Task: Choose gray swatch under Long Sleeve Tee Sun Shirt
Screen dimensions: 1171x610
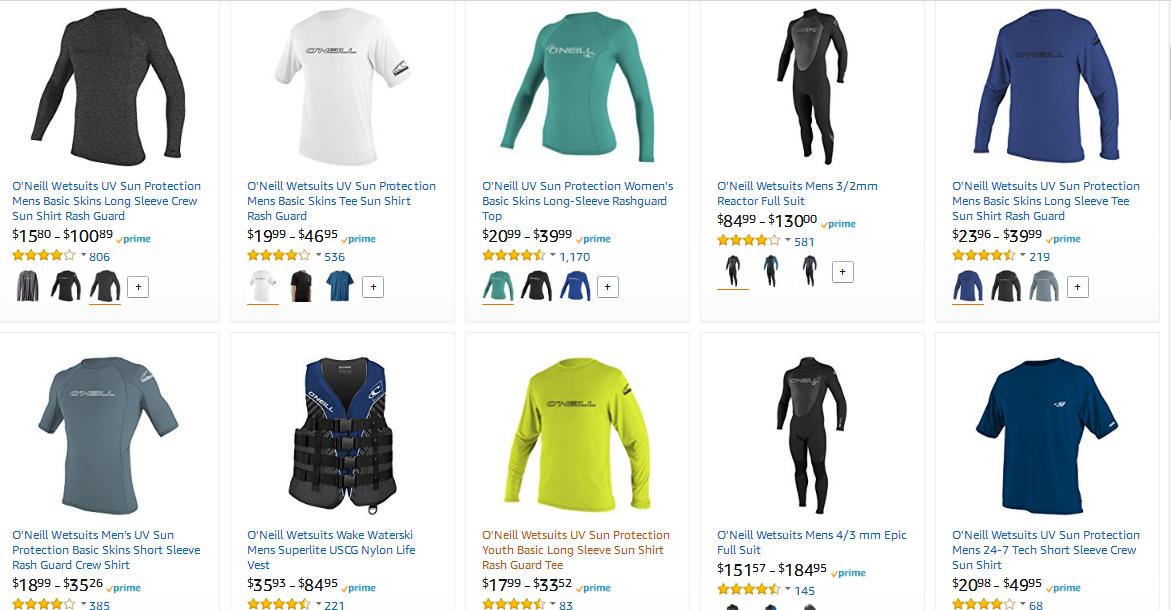Action: [1044, 287]
